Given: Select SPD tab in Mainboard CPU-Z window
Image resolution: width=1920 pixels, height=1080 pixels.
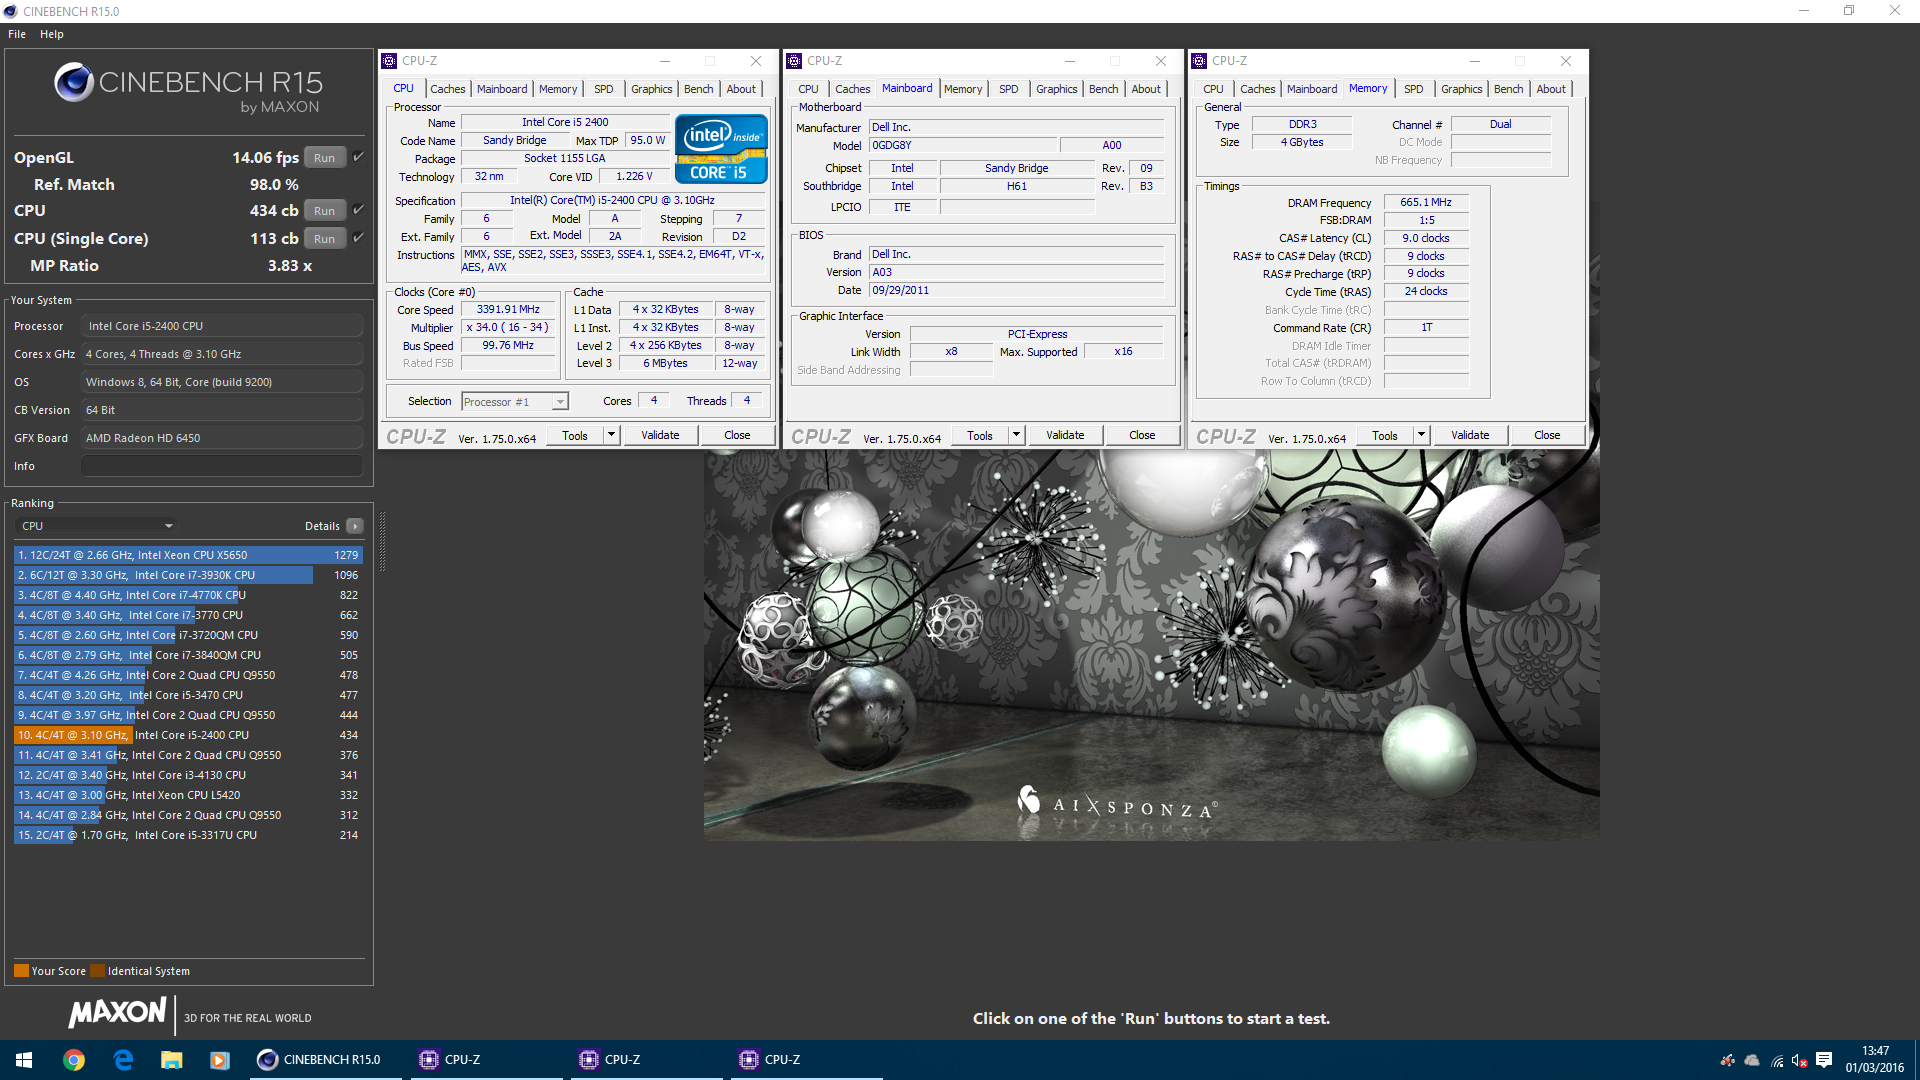Looking at the screenshot, I should click(x=1009, y=89).
